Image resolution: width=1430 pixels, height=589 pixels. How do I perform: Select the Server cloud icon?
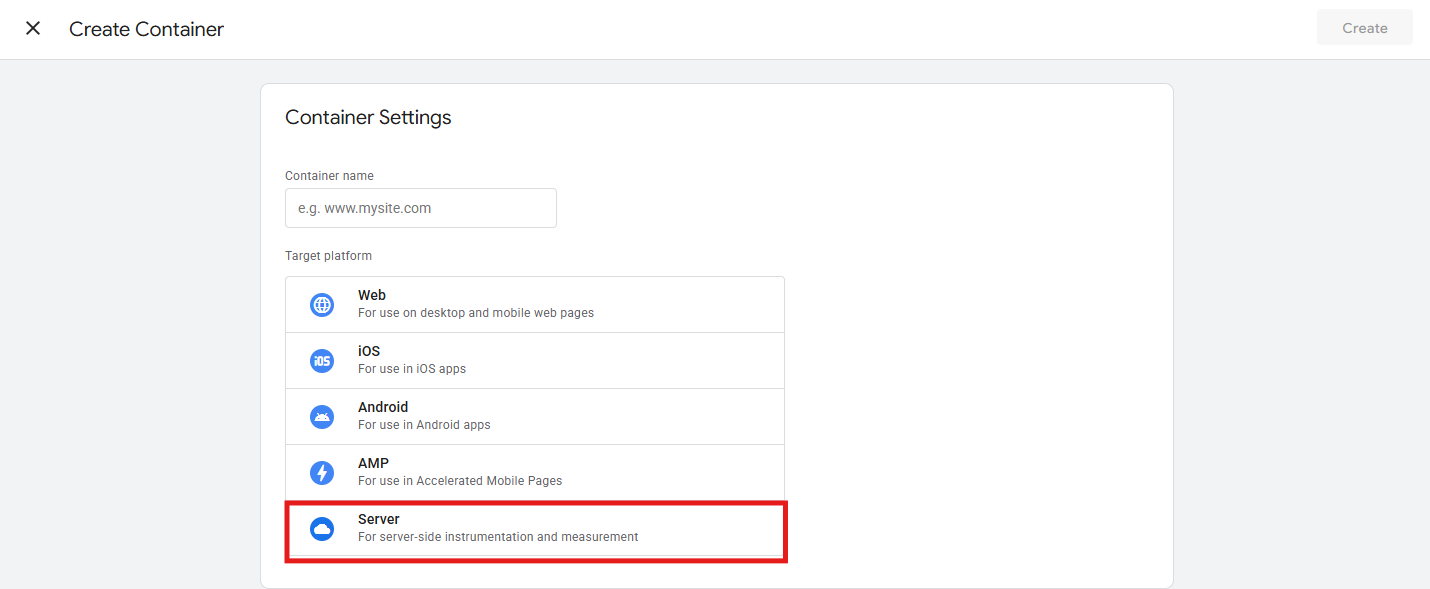322,529
